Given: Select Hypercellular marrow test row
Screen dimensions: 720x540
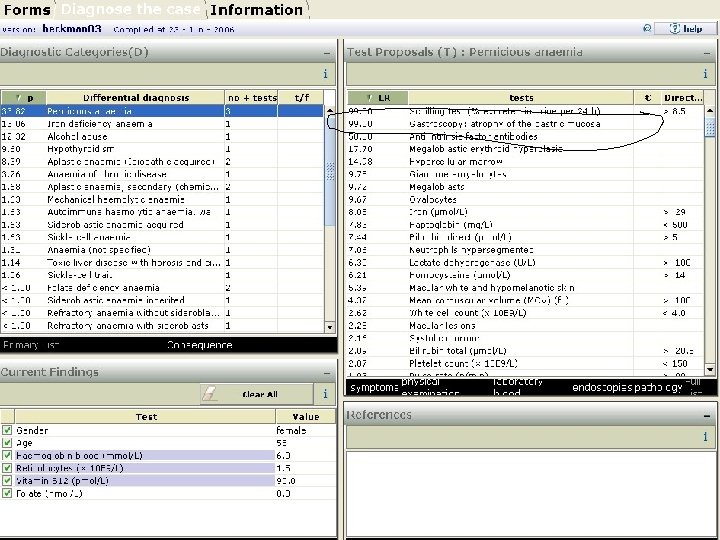Looking at the screenshot, I should [525, 162].
